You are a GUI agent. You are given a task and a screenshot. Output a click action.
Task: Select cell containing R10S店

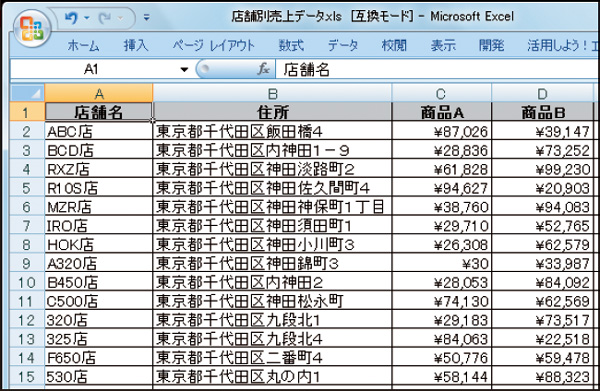(99, 188)
